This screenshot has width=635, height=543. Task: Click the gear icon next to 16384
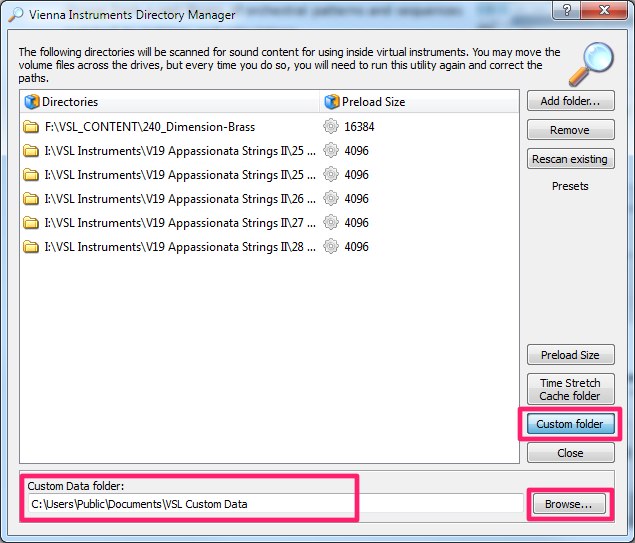coord(331,126)
